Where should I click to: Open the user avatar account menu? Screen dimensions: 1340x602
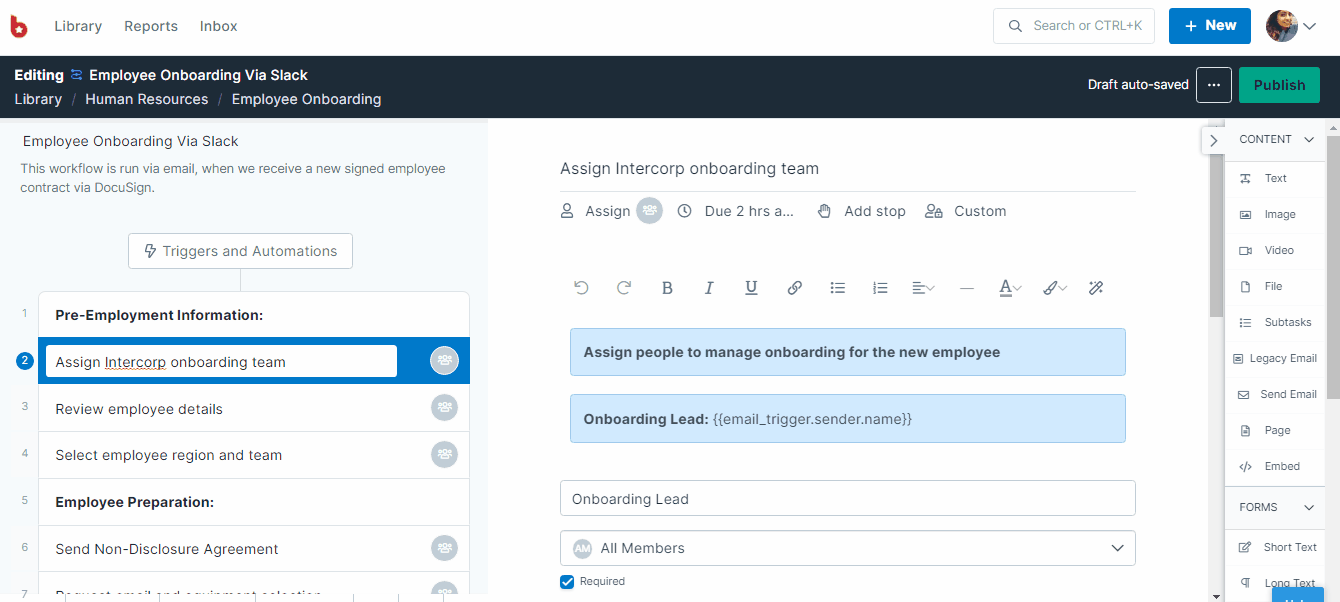point(1291,26)
